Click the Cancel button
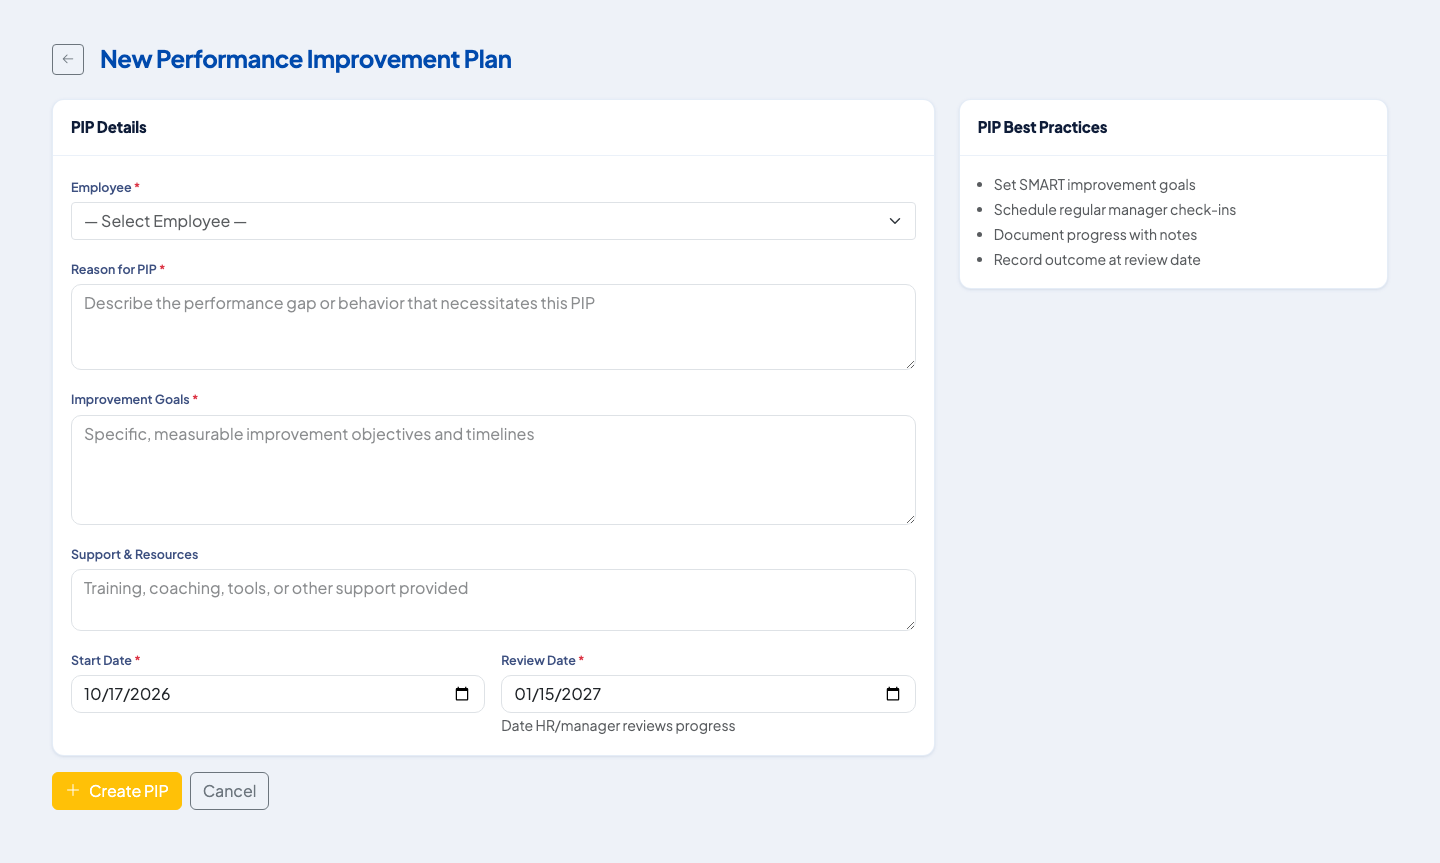The image size is (1440, 863). (229, 791)
